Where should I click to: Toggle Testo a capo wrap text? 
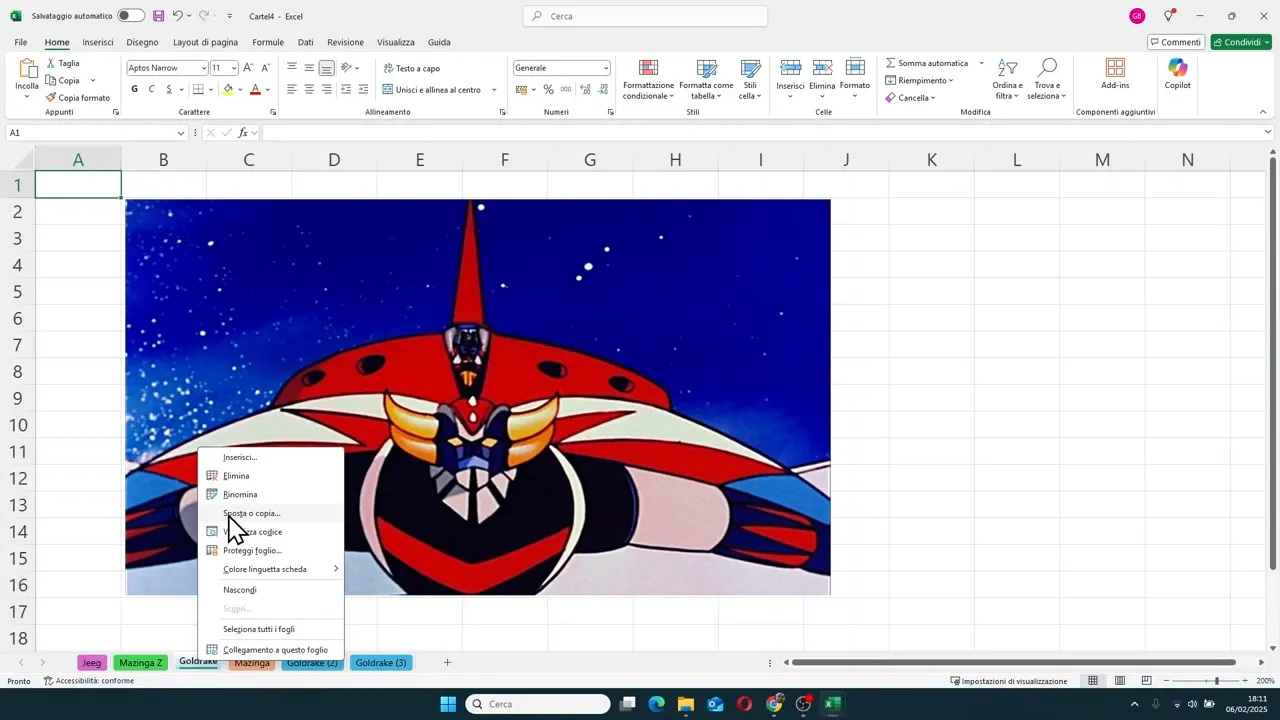click(x=411, y=68)
